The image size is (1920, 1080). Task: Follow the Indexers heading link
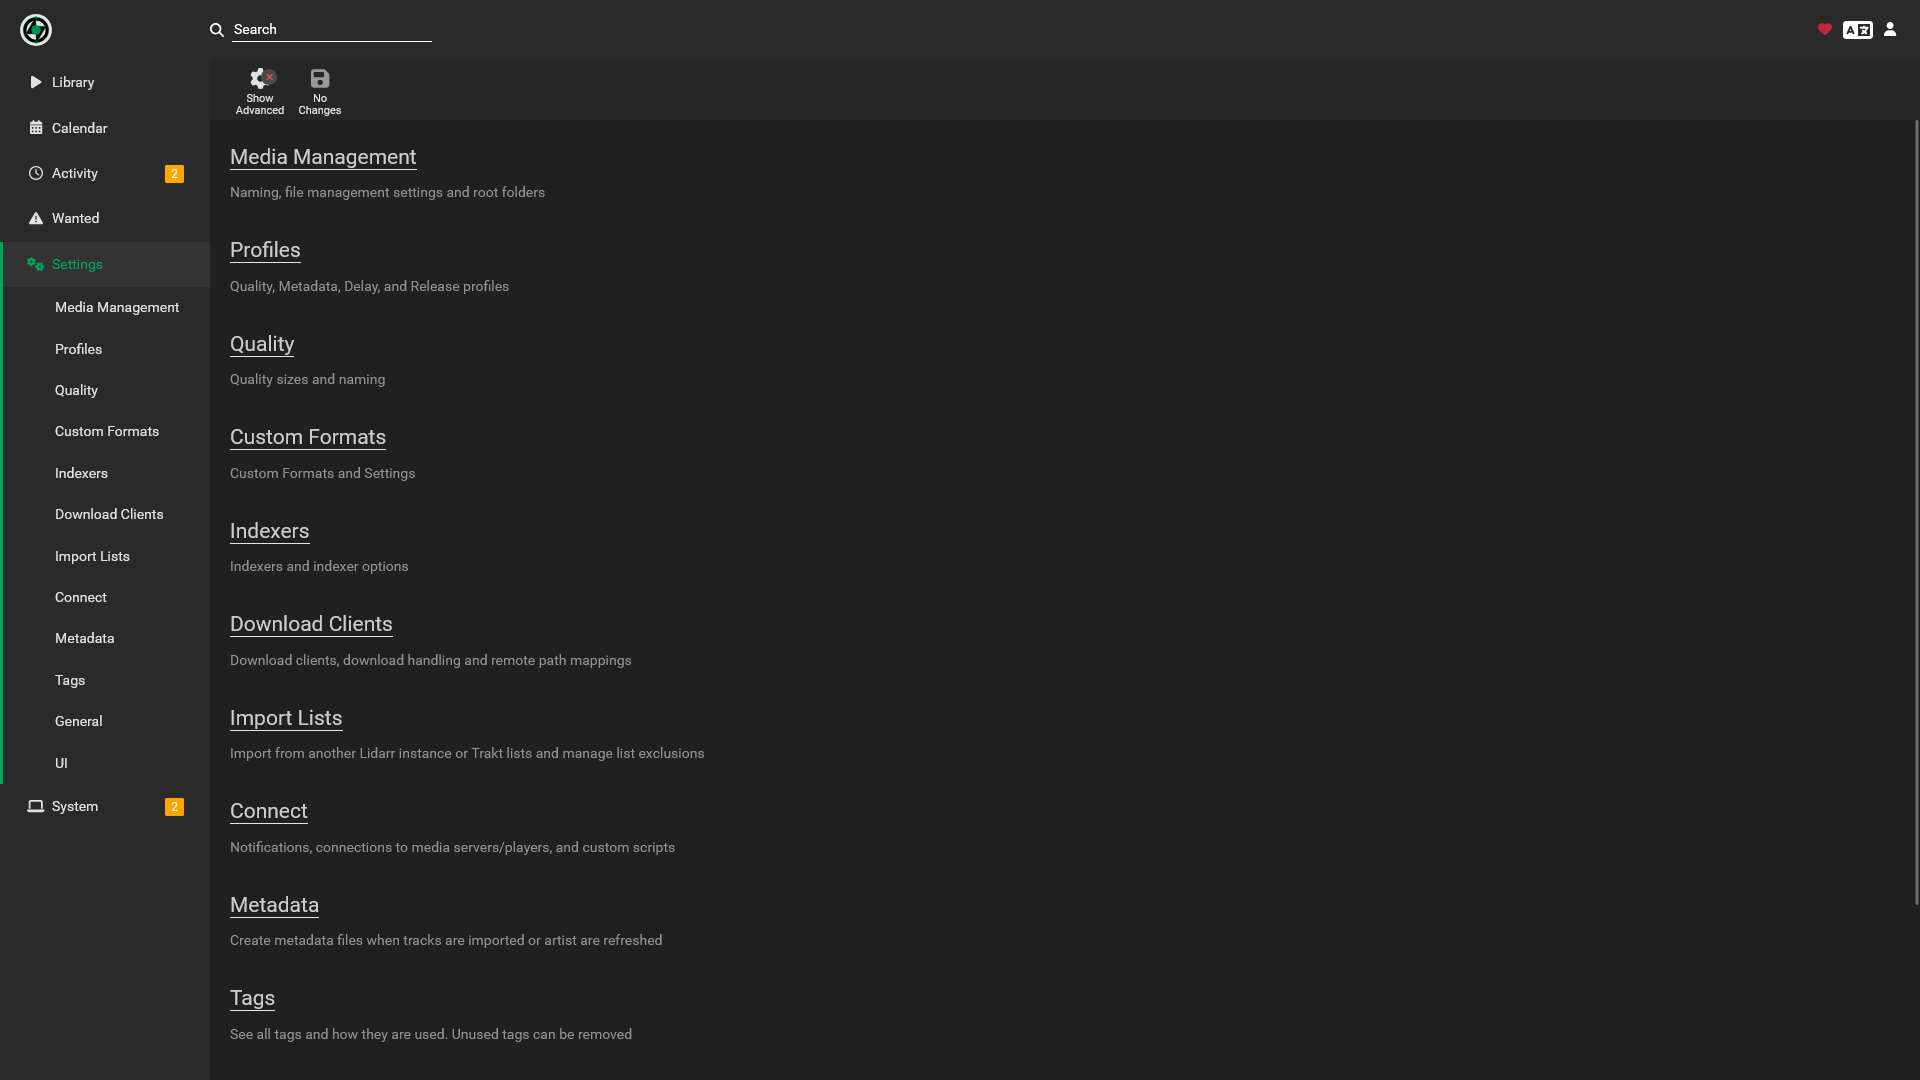pyautogui.click(x=269, y=531)
